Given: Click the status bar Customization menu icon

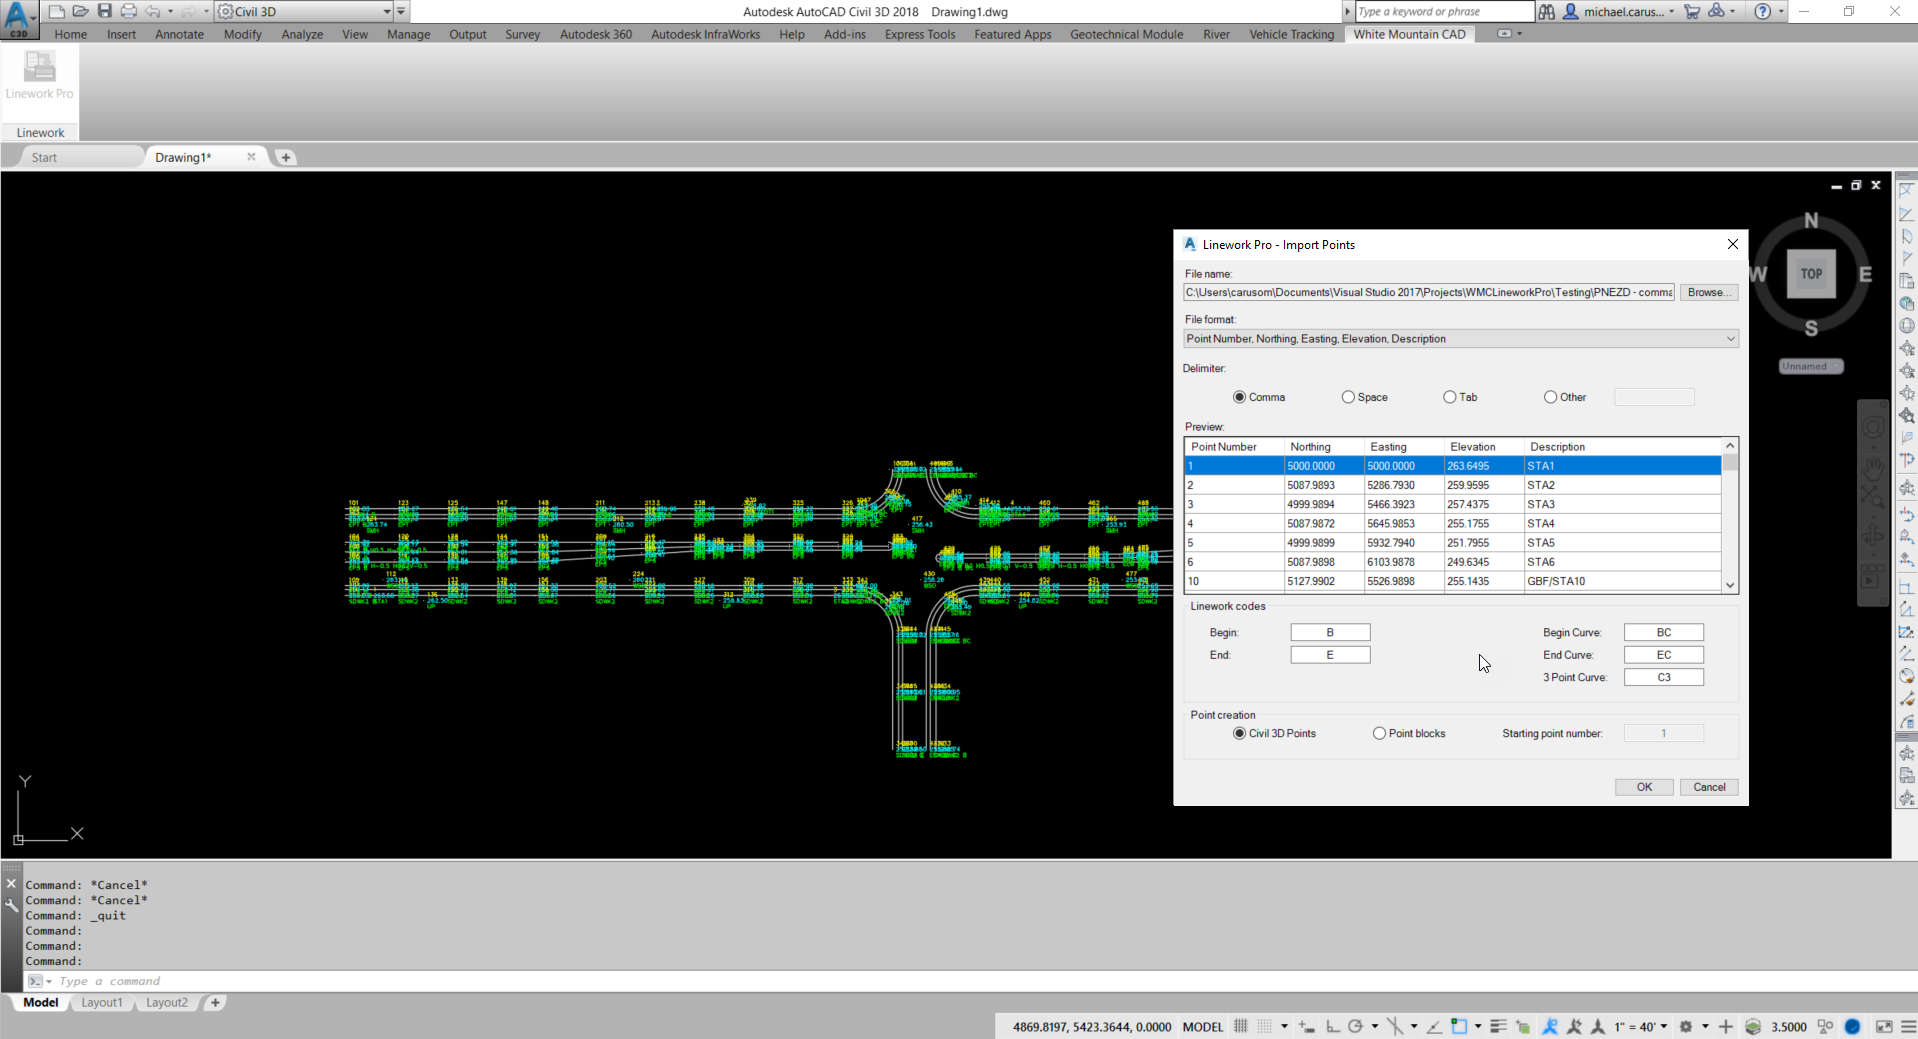Looking at the screenshot, I should 1908,1026.
